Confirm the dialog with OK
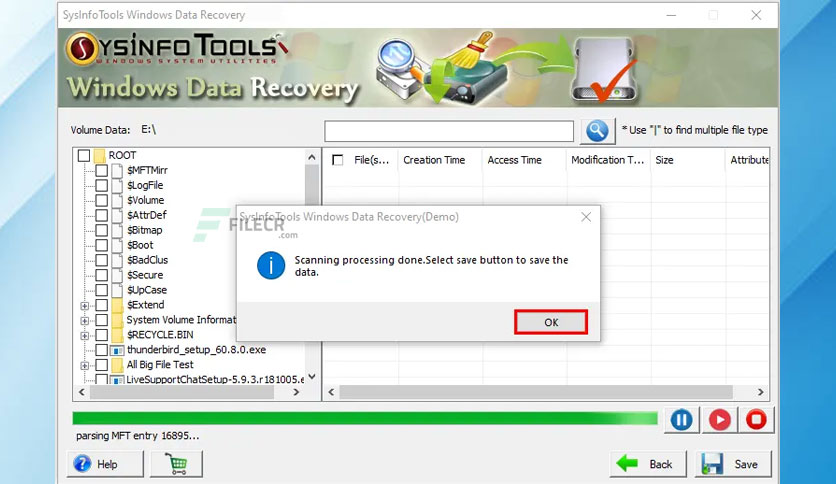The height and width of the screenshot is (484, 836). click(551, 322)
